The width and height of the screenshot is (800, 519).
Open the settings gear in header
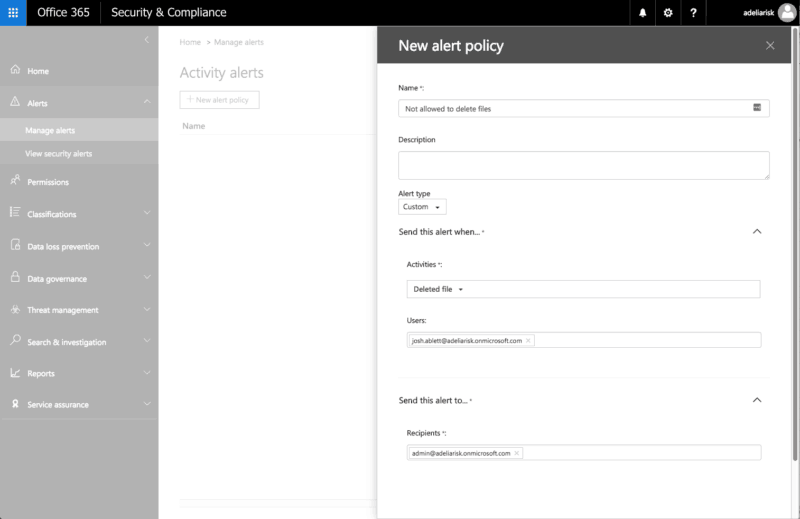click(668, 13)
